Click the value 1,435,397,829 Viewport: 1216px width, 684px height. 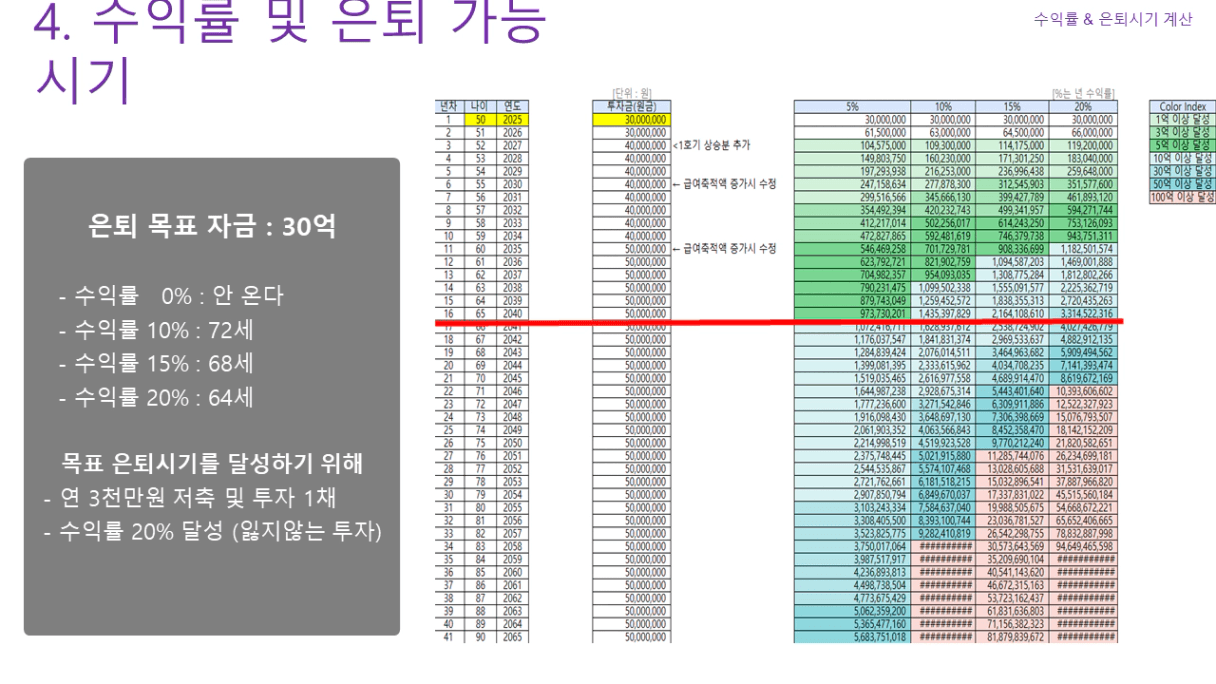944,313
